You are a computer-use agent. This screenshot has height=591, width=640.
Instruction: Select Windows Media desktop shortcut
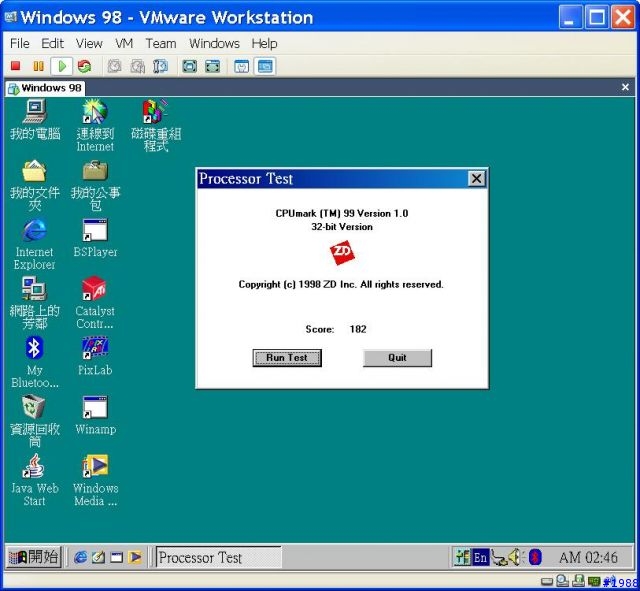click(x=96, y=480)
